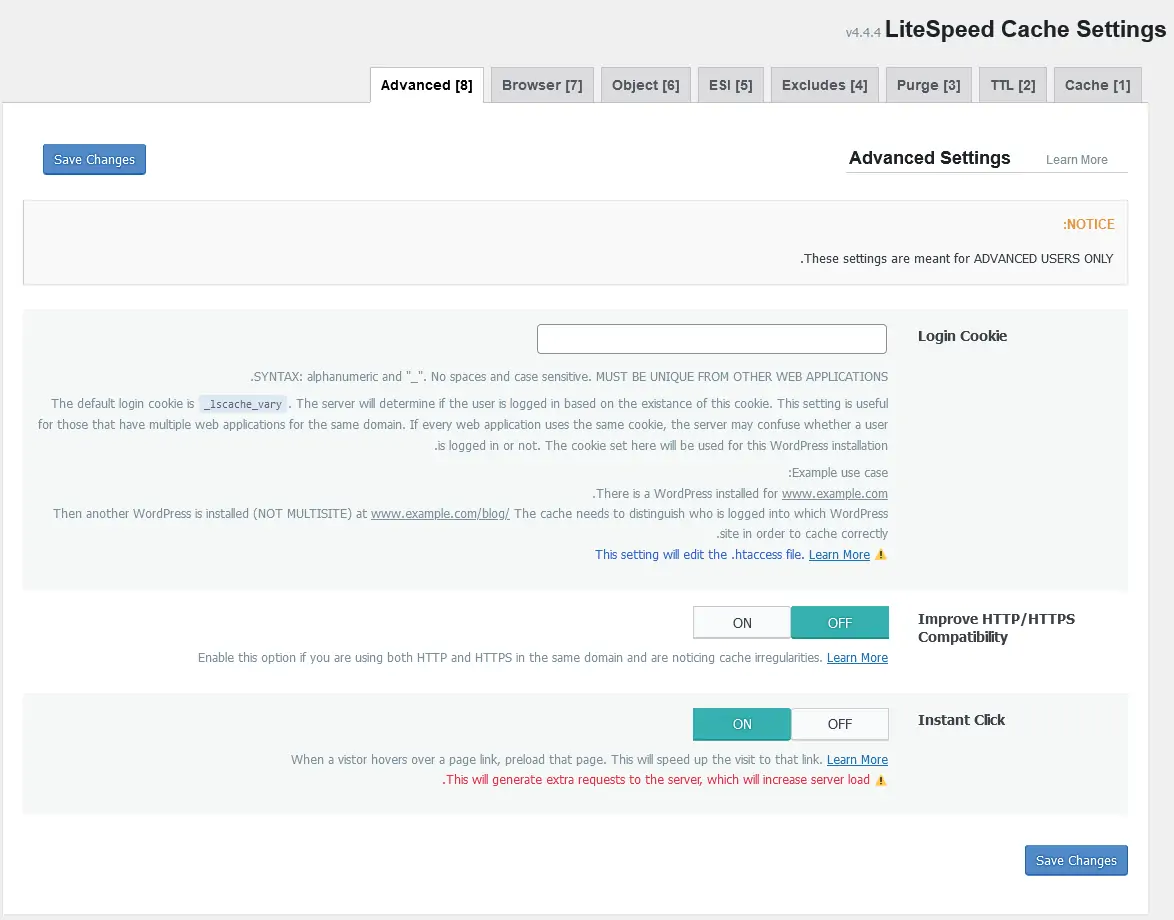Focus the Login Cookie input field
Screen dimensions: 1174x920
coord(712,339)
